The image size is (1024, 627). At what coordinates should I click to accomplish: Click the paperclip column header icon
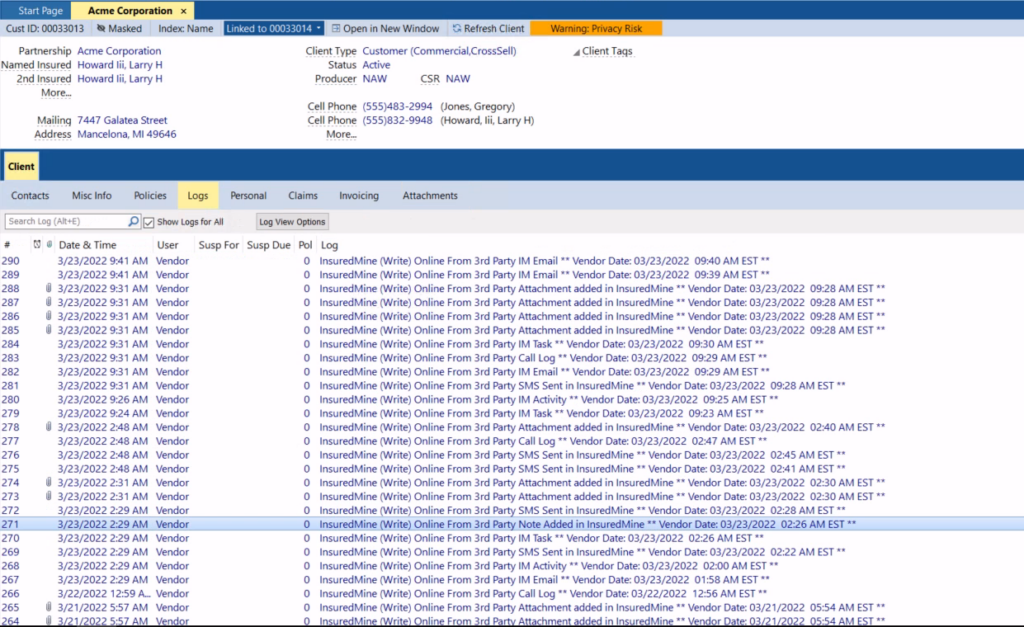49,244
